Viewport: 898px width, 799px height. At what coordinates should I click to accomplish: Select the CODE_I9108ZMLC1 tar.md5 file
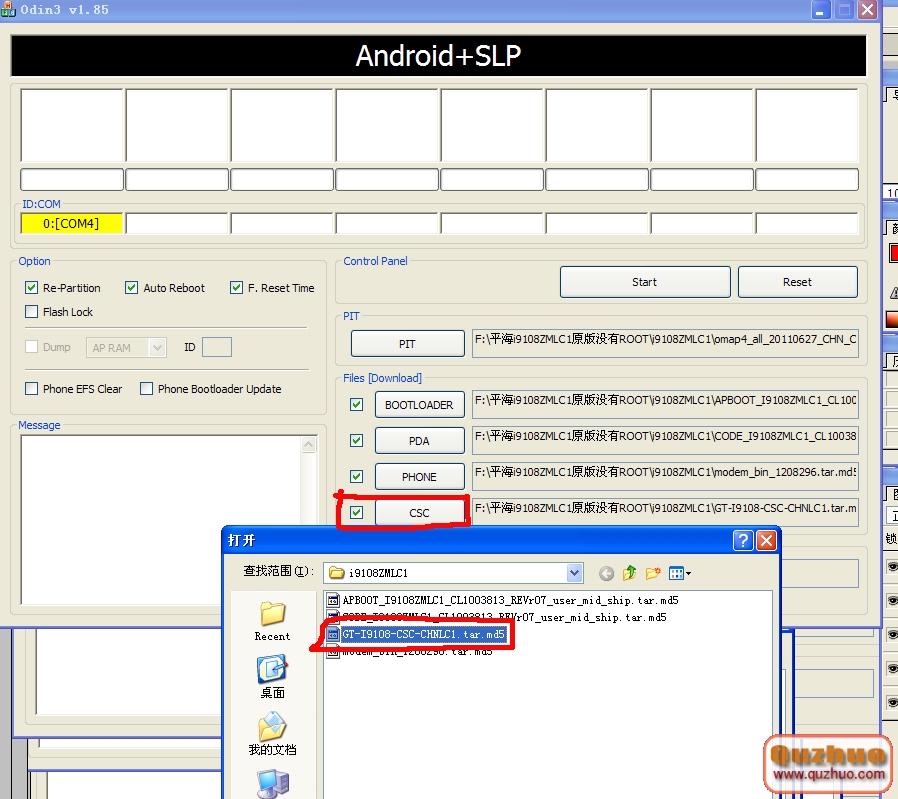497,617
